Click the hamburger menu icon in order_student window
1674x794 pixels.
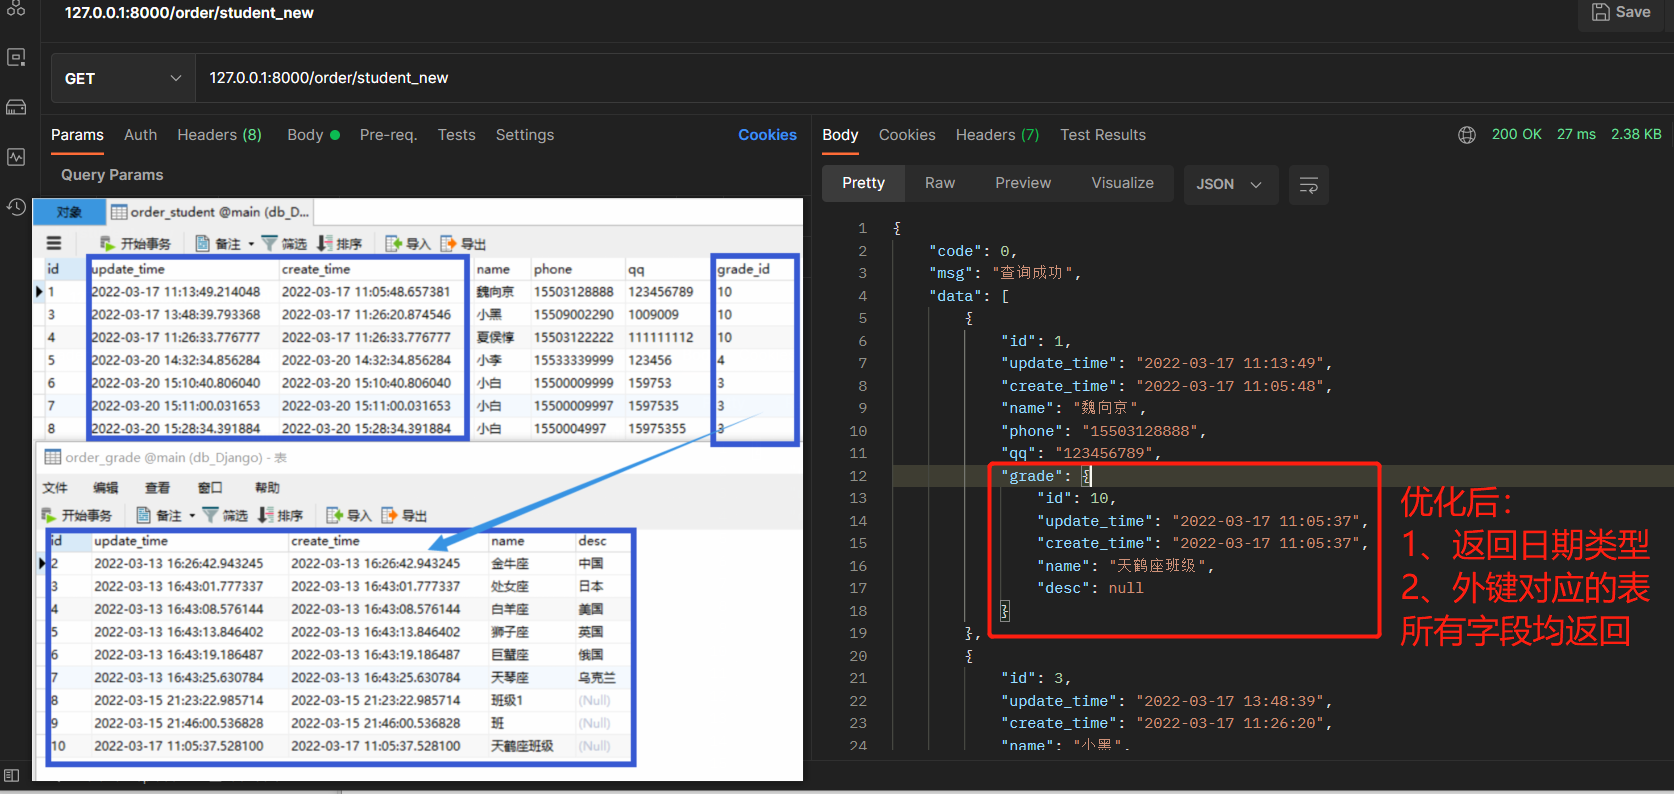coord(54,243)
